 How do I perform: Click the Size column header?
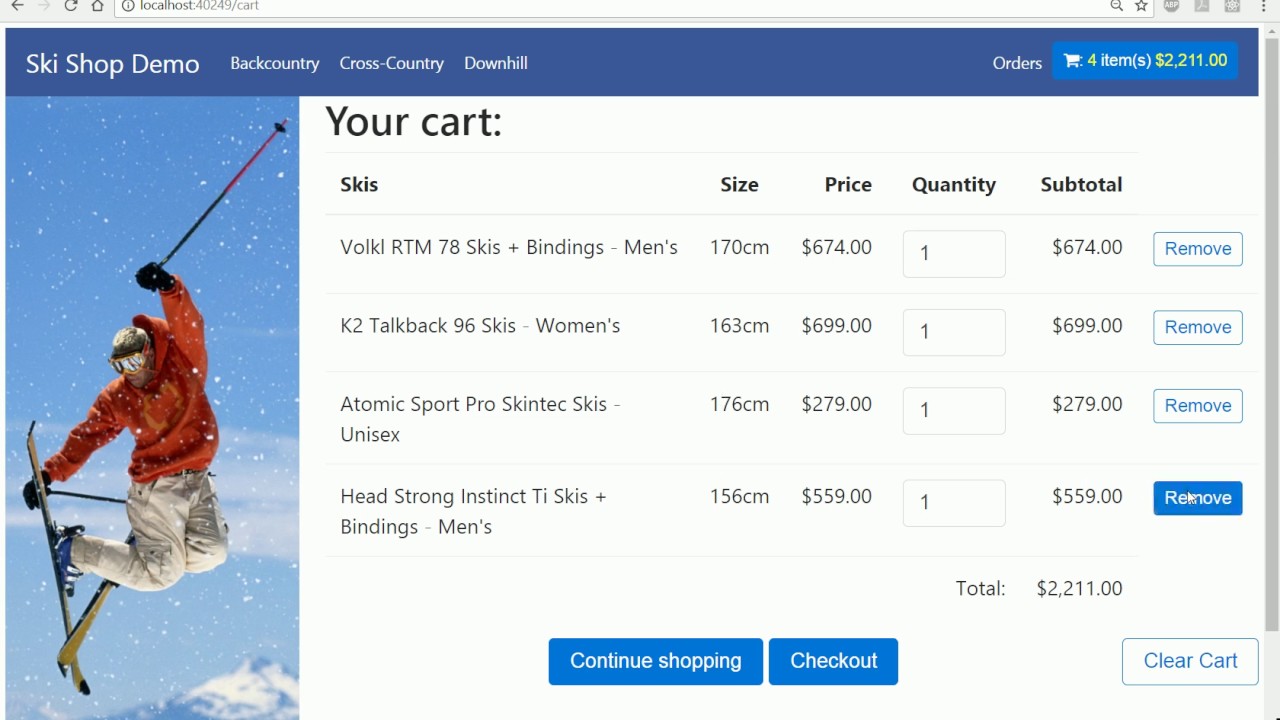(739, 184)
